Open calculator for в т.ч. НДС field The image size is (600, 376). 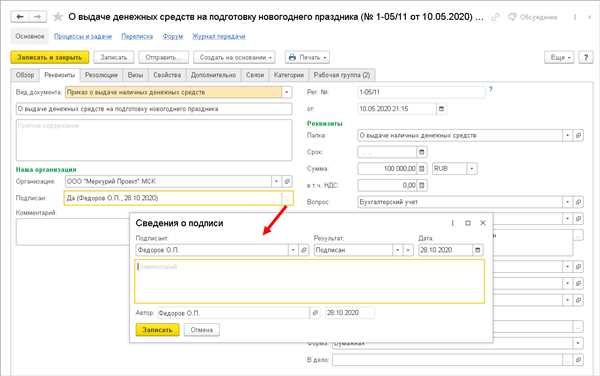tap(422, 186)
